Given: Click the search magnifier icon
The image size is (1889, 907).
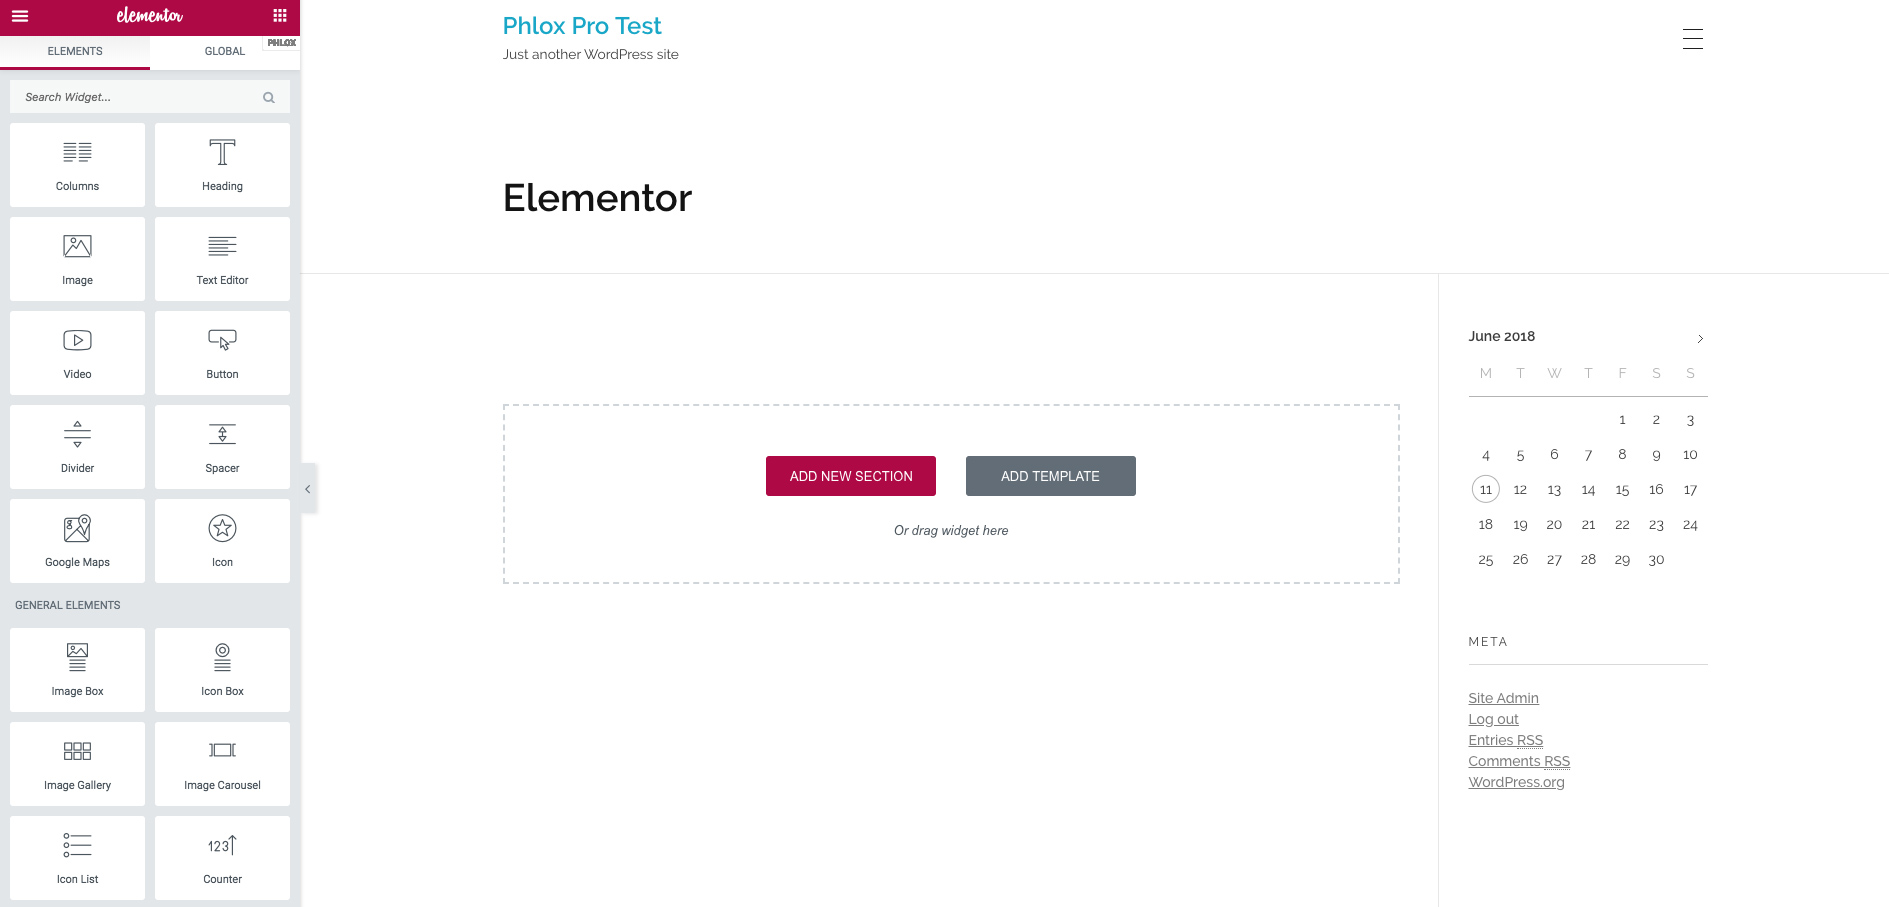Looking at the screenshot, I should tap(269, 98).
